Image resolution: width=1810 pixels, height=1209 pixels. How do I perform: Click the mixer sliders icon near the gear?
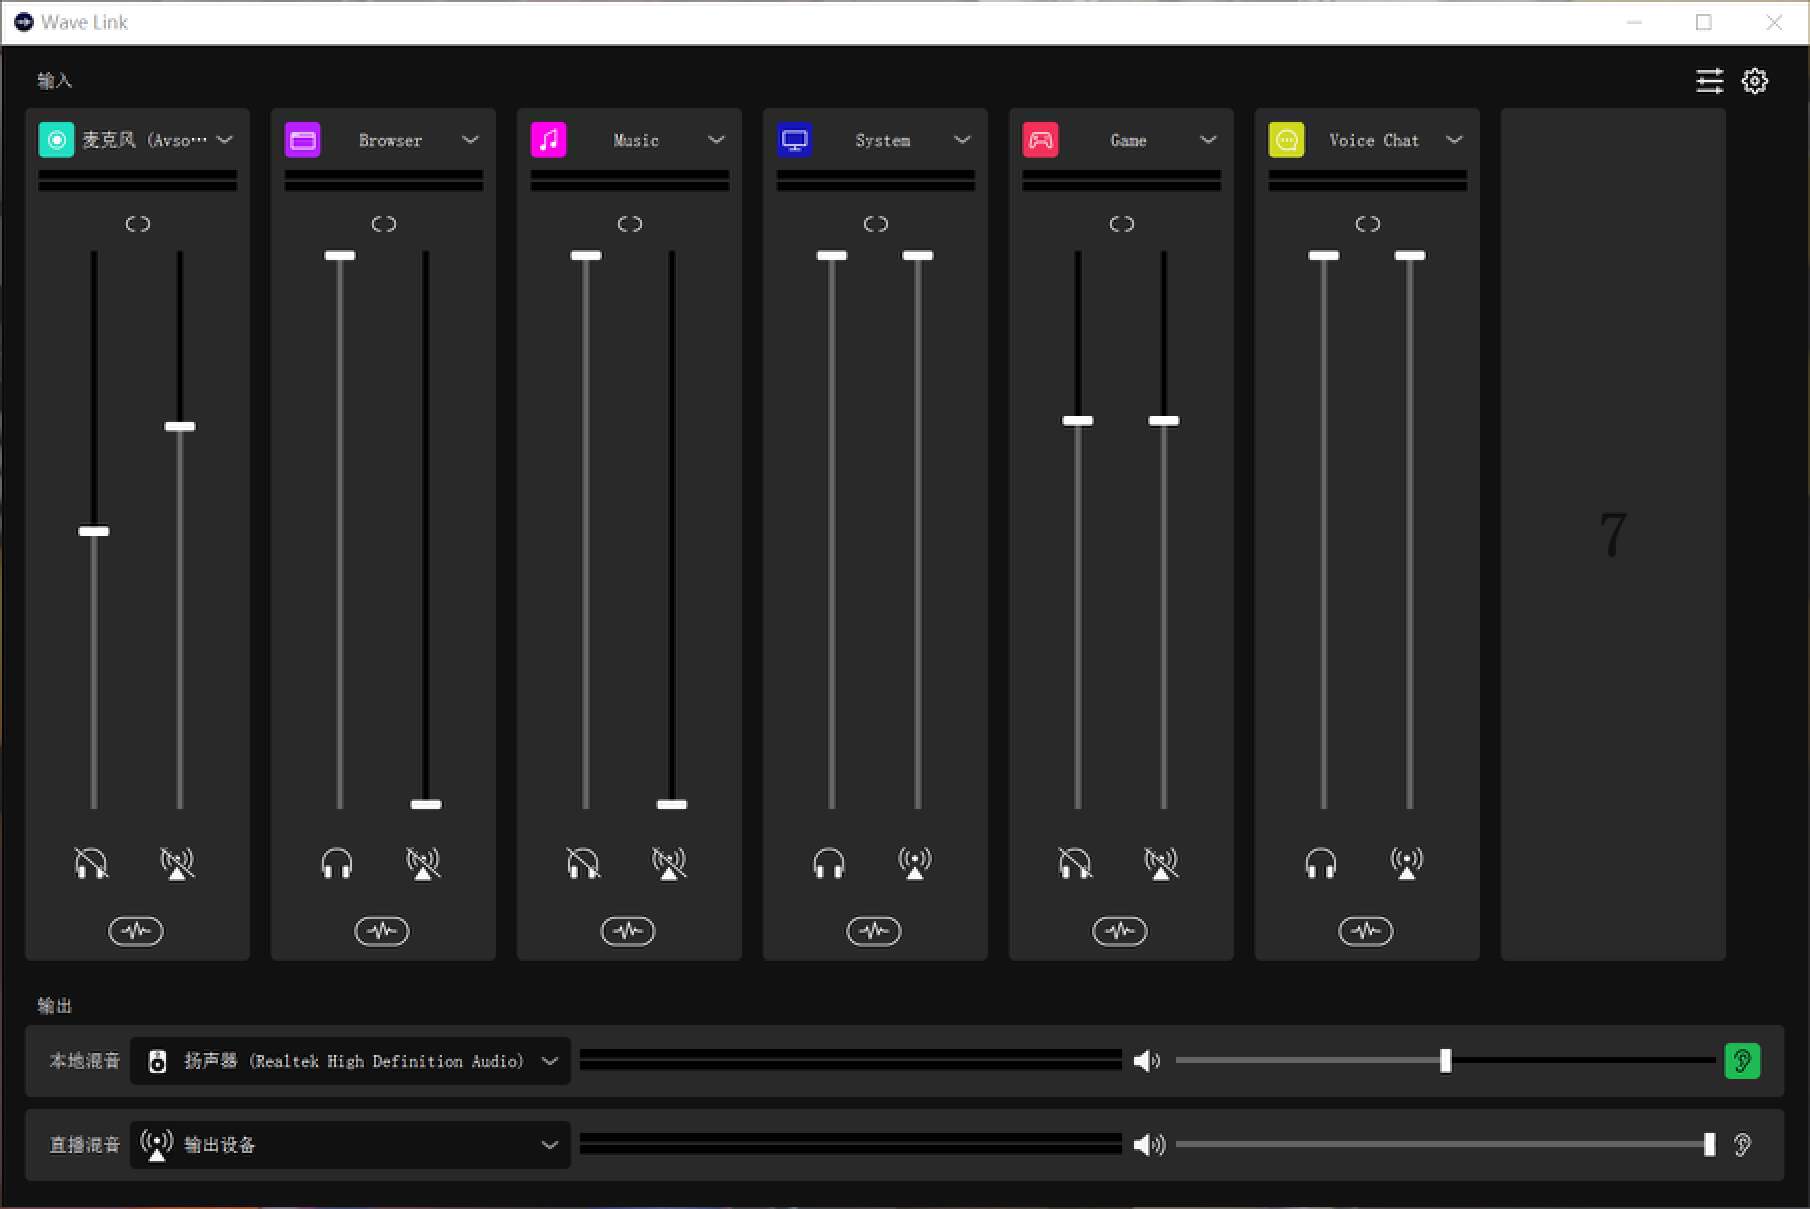point(1709,81)
